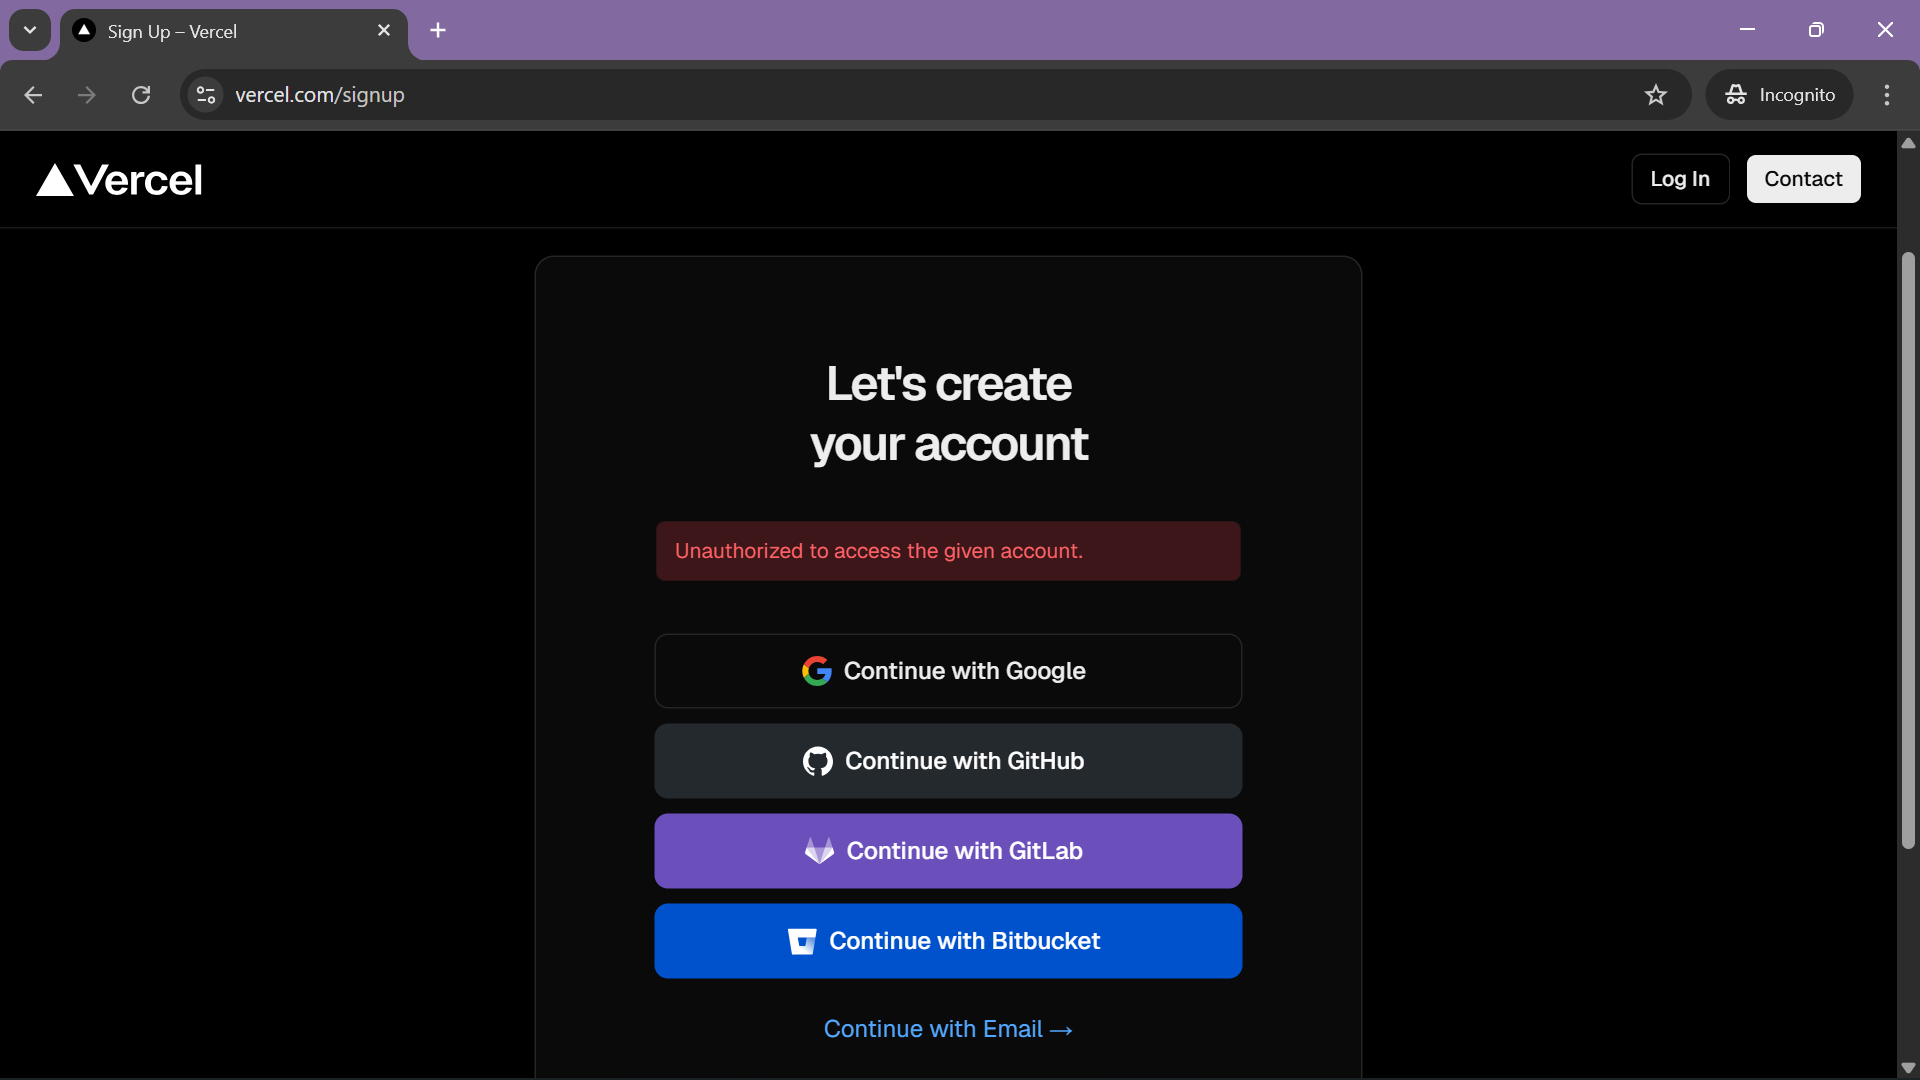Viewport: 1920px width, 1080px height.
Task: Select the Sign Up – Vercel tab
Action: click(220, 32)
